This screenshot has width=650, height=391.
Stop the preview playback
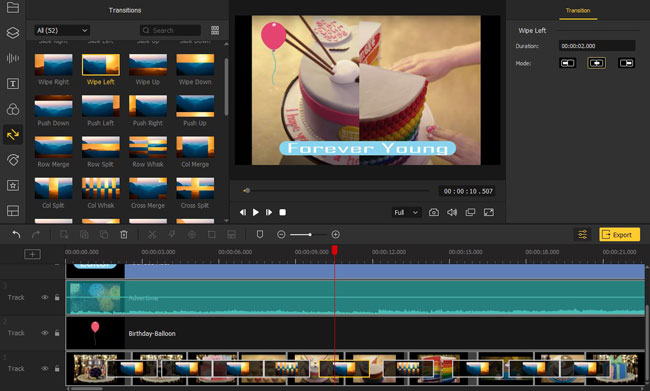(x=282, y=212)
